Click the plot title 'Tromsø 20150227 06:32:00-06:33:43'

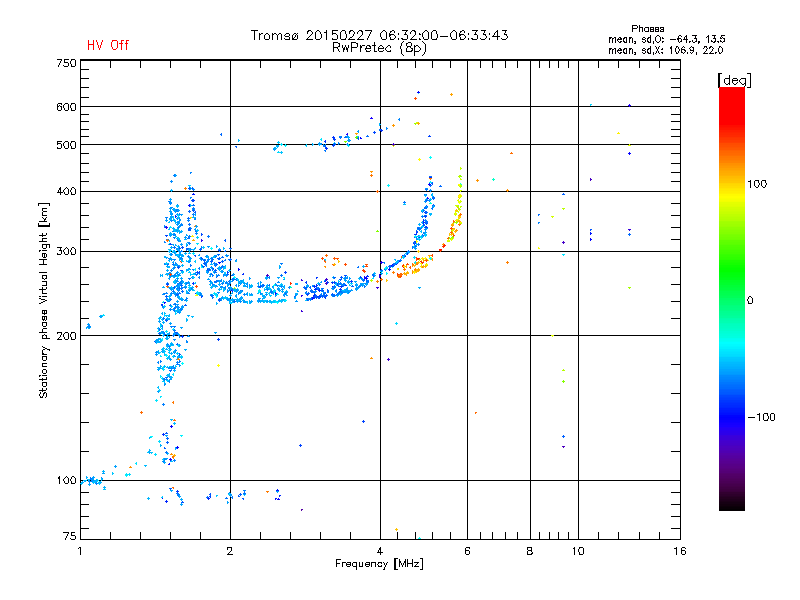379,35
